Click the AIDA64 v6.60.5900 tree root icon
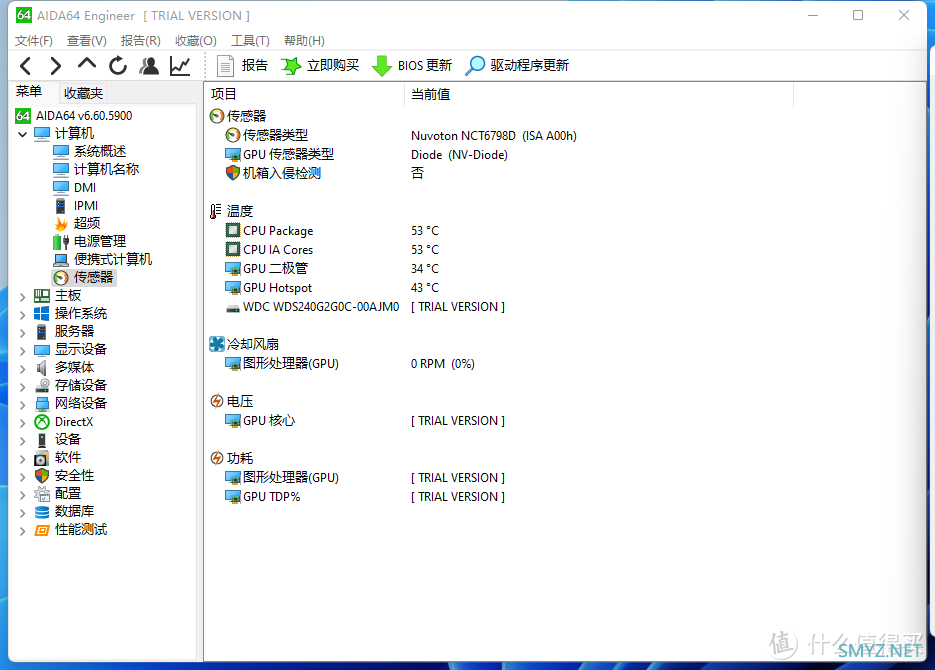 point(23,116)
